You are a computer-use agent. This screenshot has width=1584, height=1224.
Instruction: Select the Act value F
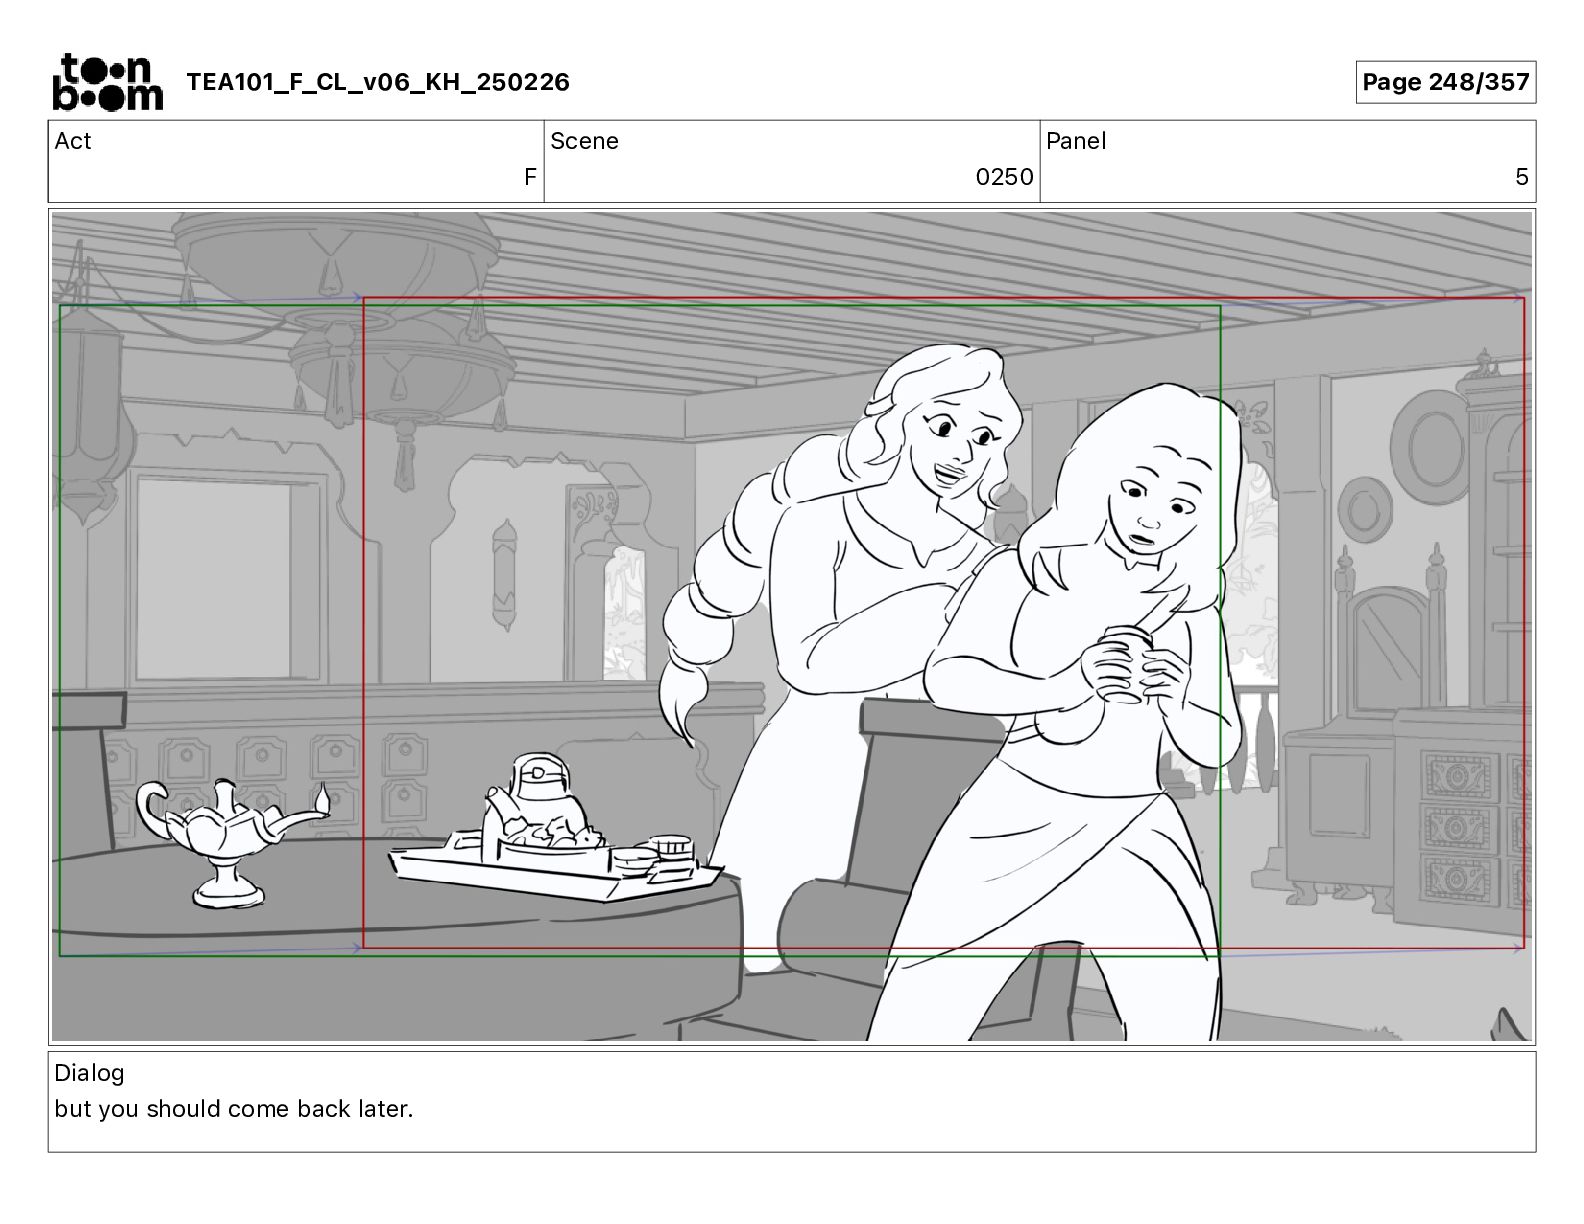click(x=530, y=177)
